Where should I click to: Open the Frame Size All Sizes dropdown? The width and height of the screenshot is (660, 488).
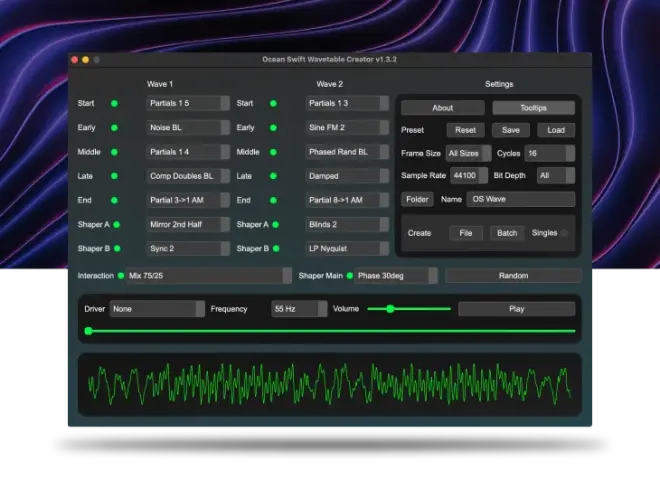tap(468, 153)
